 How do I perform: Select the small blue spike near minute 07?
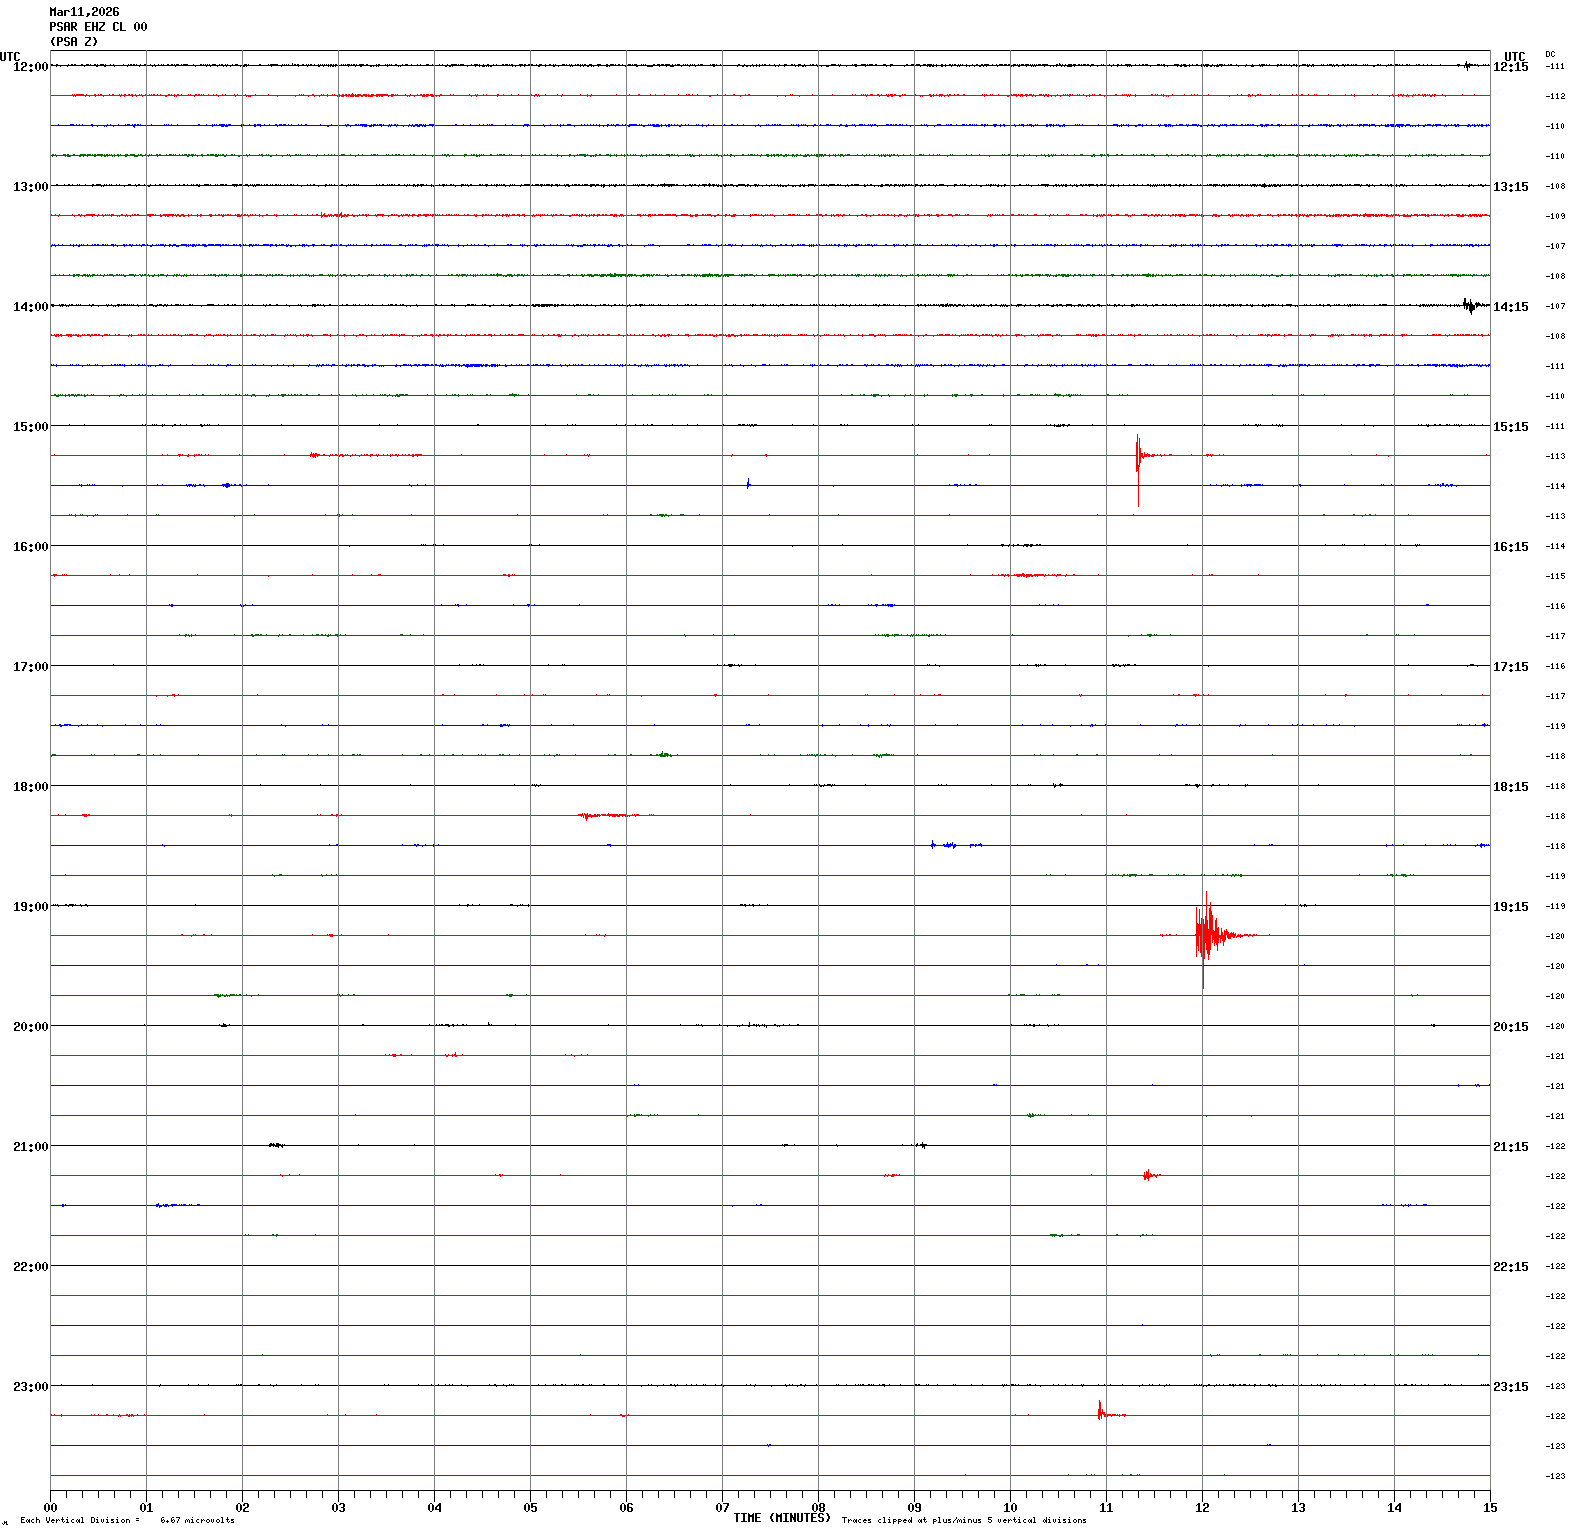[x=748, y=484]
